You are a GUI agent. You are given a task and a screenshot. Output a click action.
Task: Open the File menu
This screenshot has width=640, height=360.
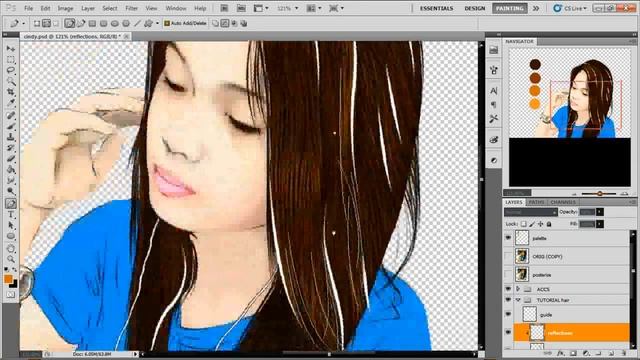[x=28, y=8]
